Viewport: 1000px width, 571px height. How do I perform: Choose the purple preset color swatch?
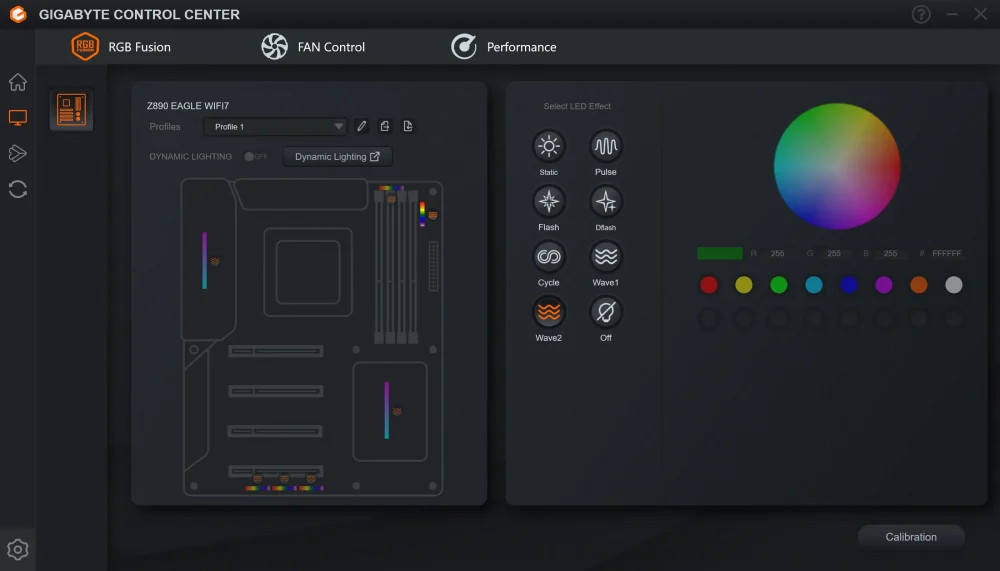point(883,285)
